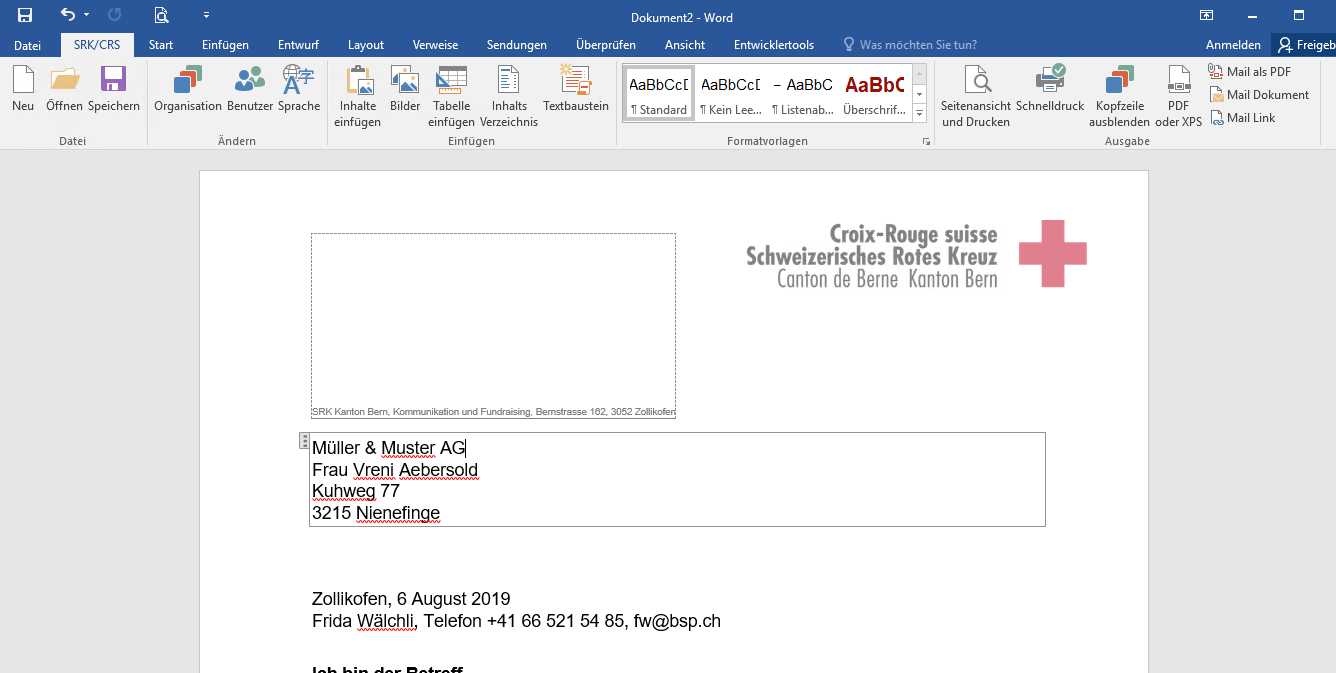The height and width of the screenshot is (673, 1336).
Task: Open the Formatvorlagen dialog launcher
Action: click(x=926, y=142)
